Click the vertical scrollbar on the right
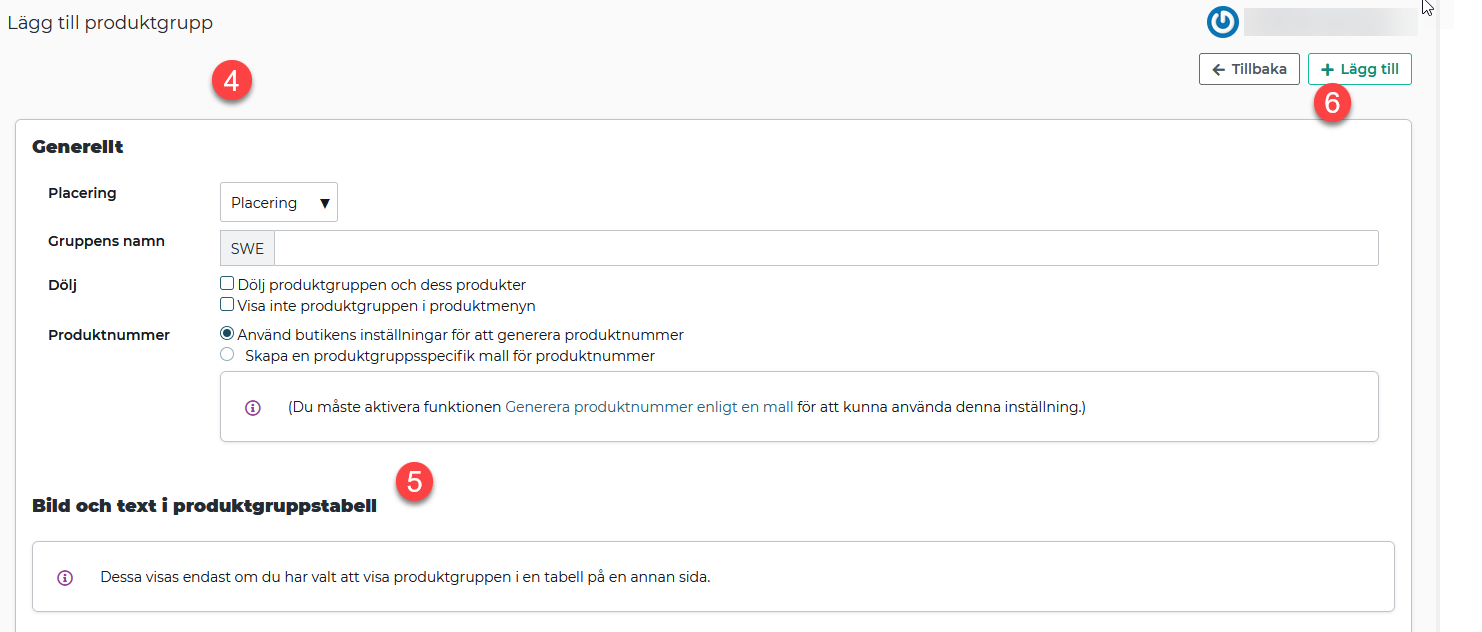 1437,300
